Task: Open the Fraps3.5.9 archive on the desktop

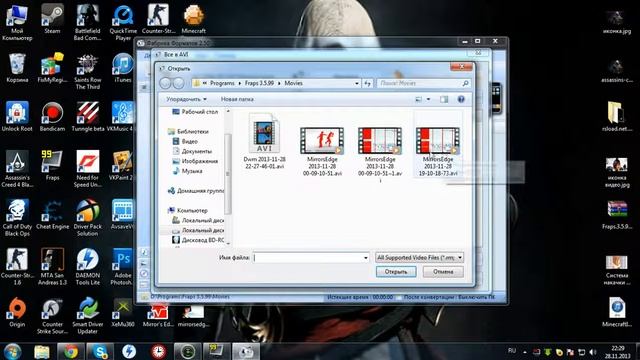Action: pos(617,215)
